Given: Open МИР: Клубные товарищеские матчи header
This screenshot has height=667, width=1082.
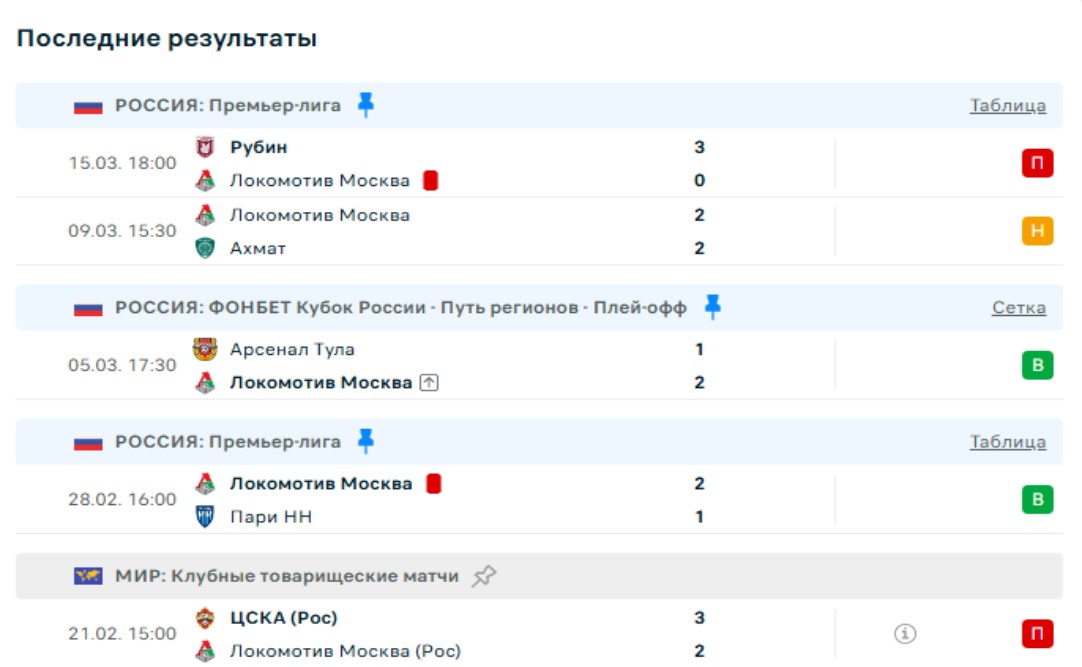Looking at the screenshot, I should tap(287, 576).
